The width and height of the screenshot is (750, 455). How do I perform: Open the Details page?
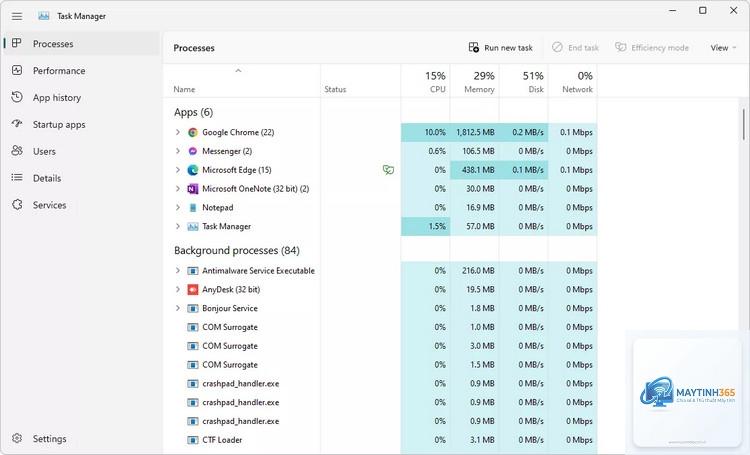[x=82, y=178]
